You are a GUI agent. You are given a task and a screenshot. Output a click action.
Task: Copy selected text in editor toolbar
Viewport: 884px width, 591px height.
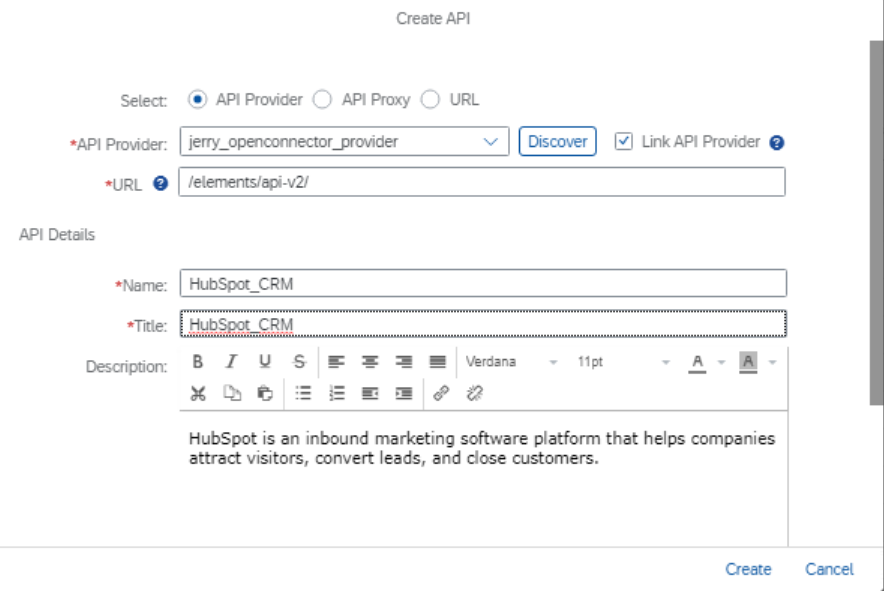232,393
